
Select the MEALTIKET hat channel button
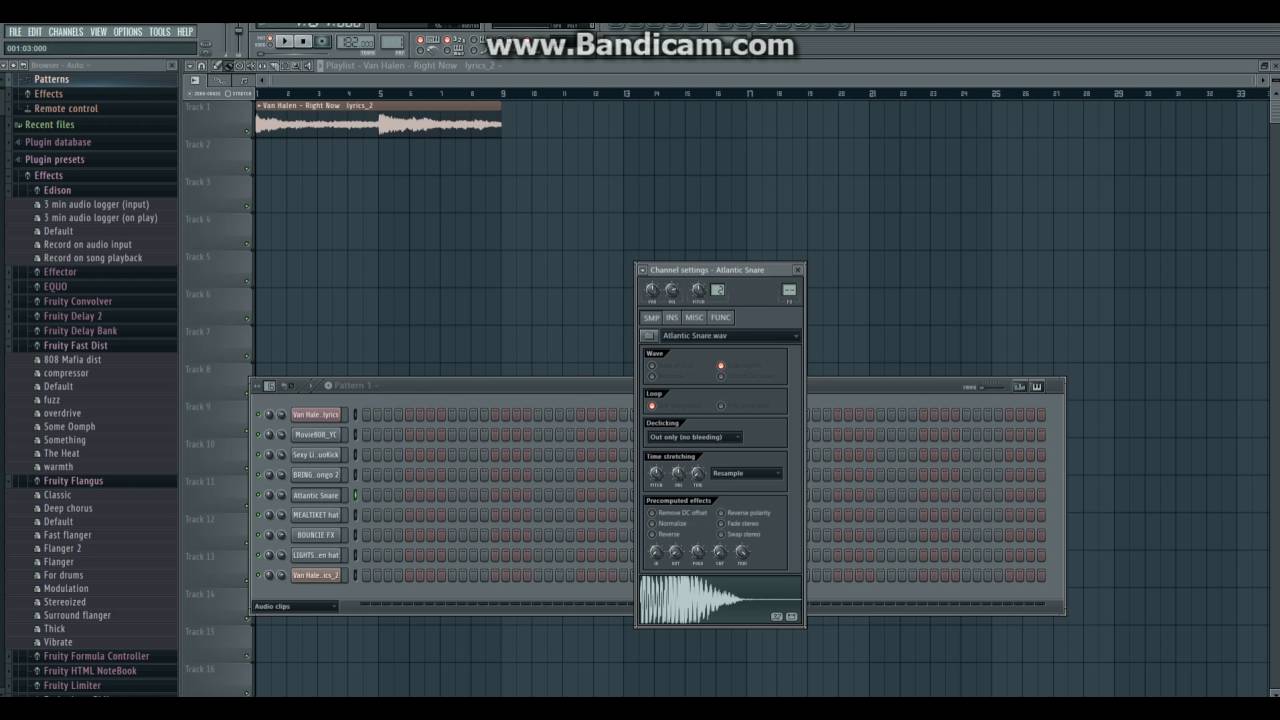coord(316,515)
